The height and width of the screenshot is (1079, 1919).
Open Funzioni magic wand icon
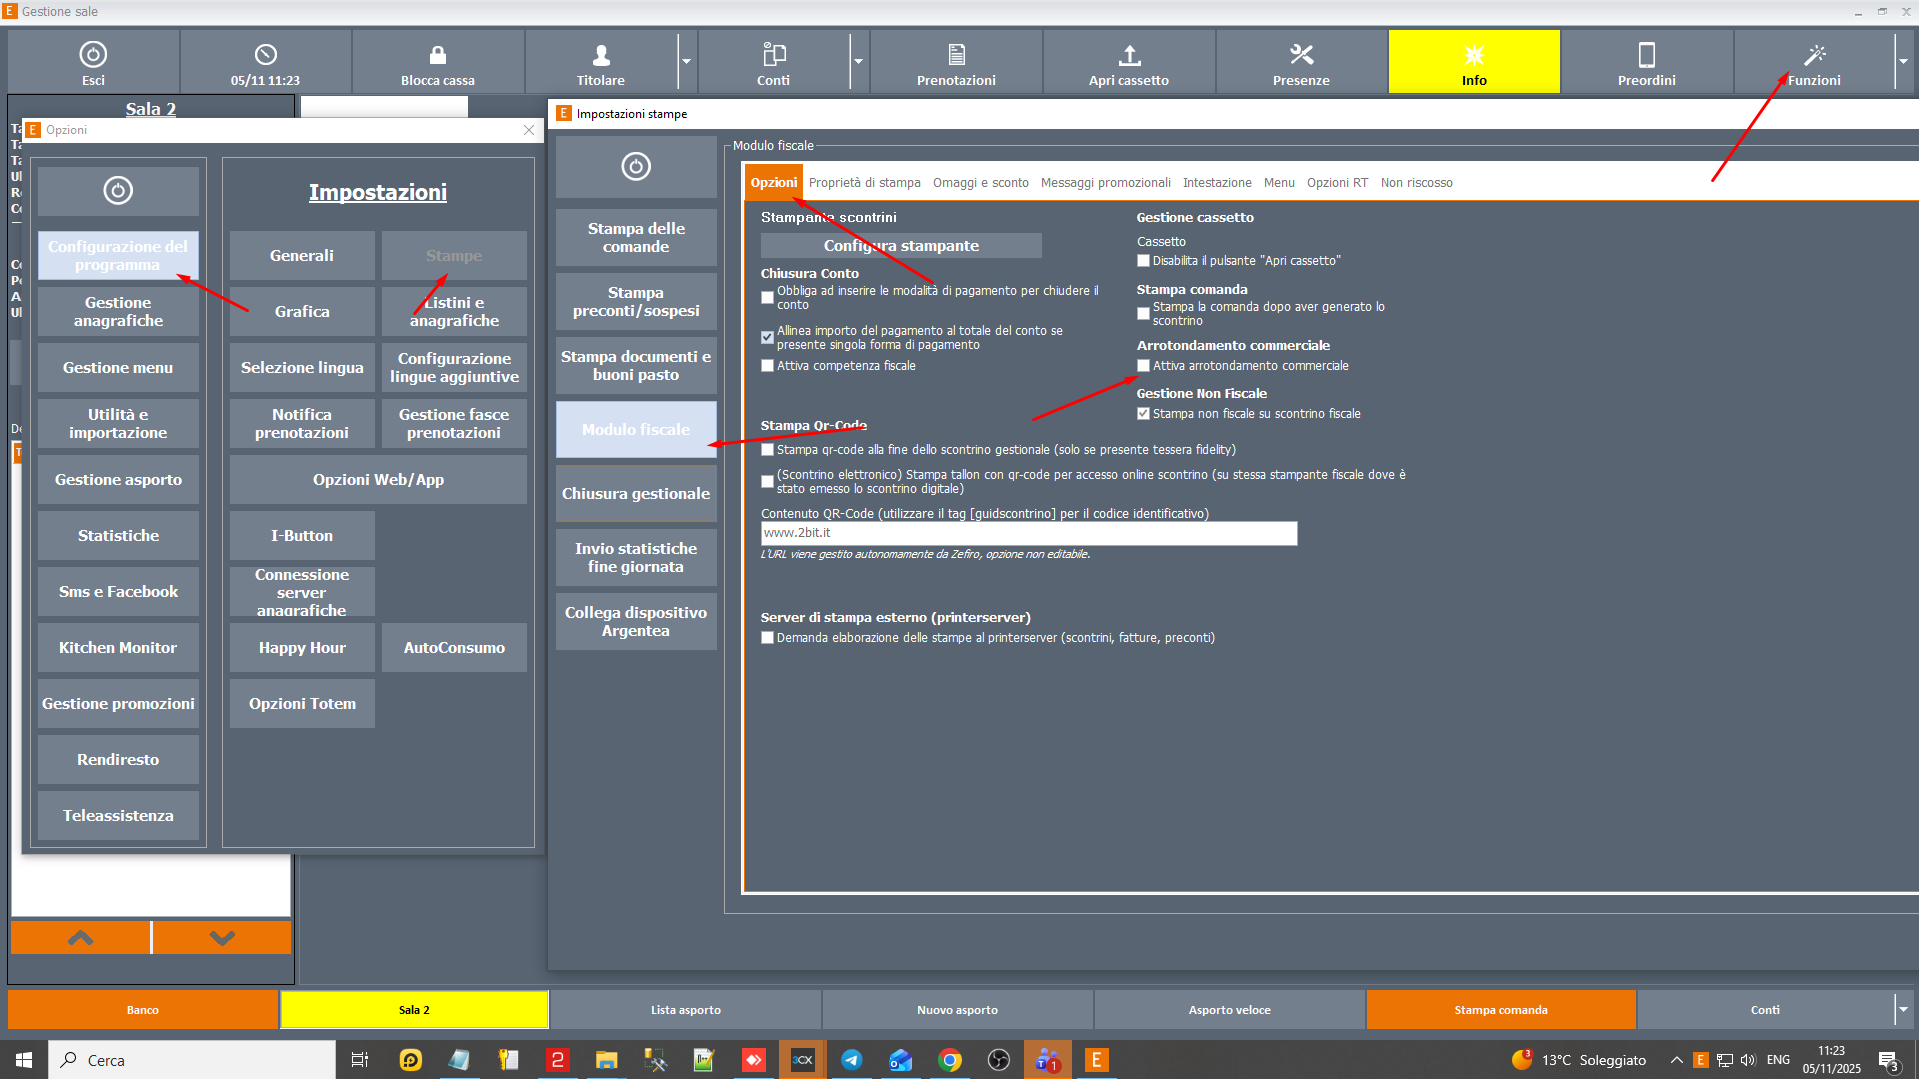(x=1814, y=55)
